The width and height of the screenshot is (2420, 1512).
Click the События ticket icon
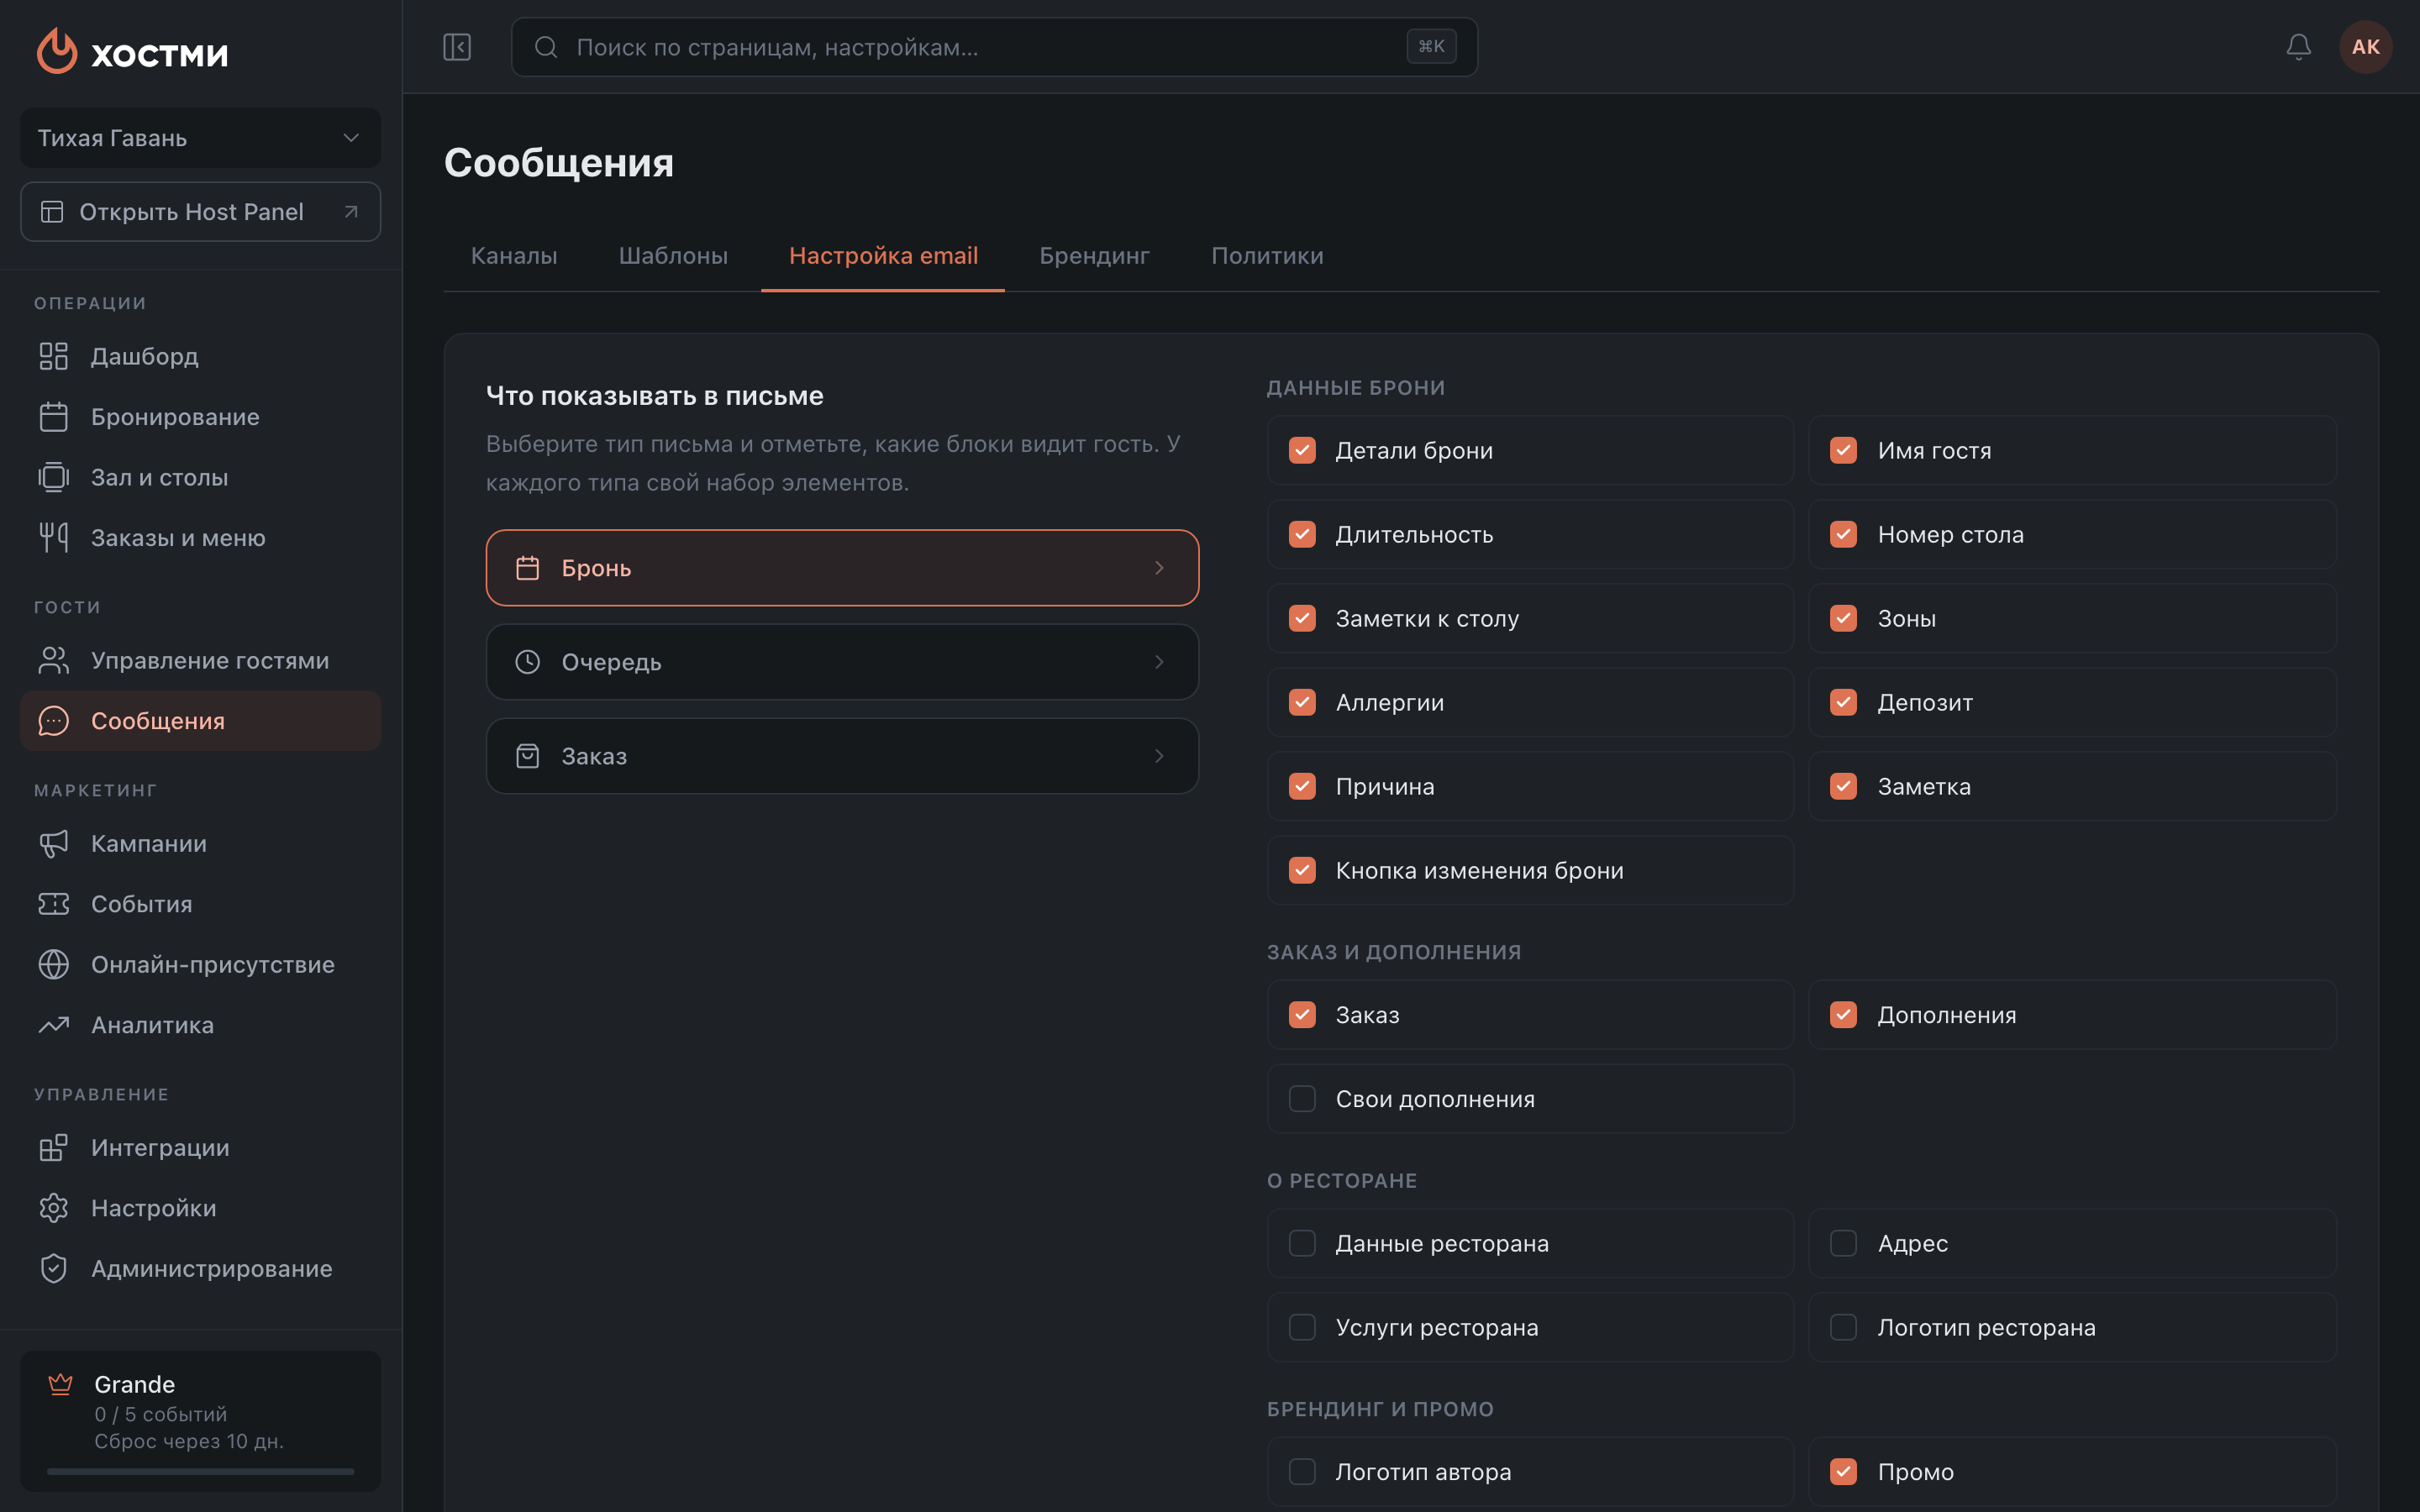(54, 904)
